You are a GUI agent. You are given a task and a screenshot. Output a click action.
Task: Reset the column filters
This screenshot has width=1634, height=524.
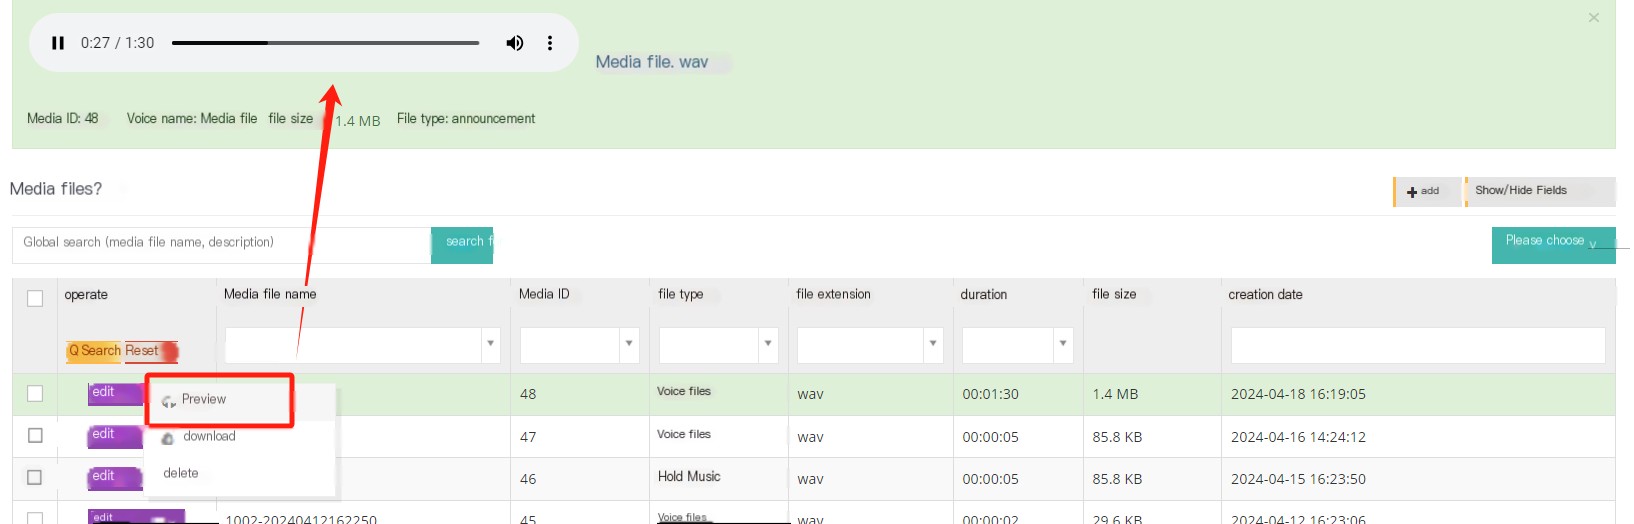click(x=149, y=351)
